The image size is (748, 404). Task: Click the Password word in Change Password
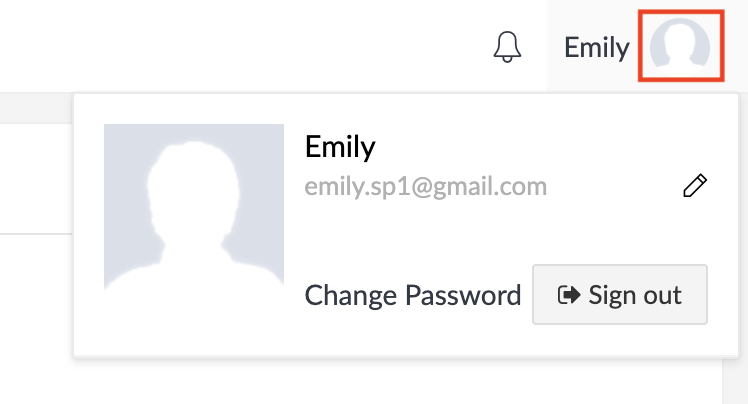click(x=463, y=295)
